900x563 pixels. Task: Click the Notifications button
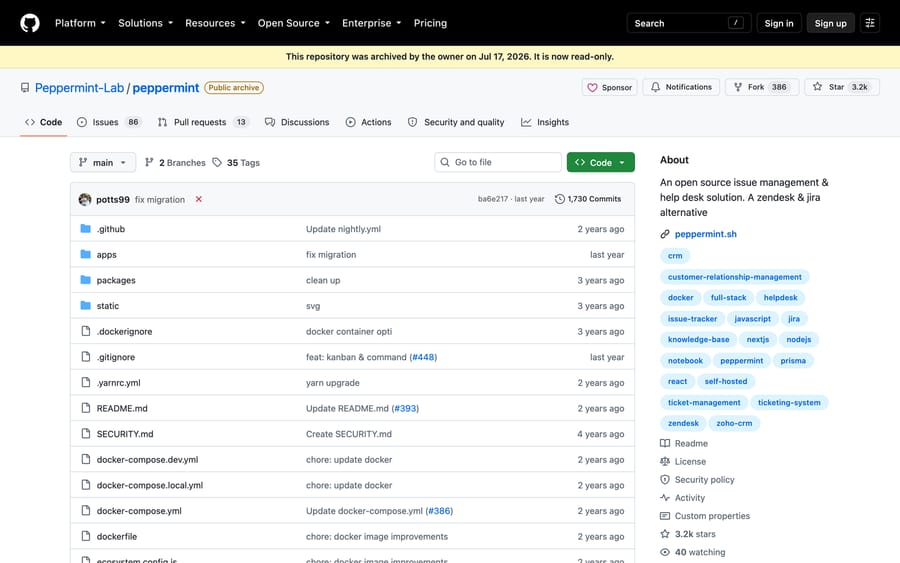681,87
